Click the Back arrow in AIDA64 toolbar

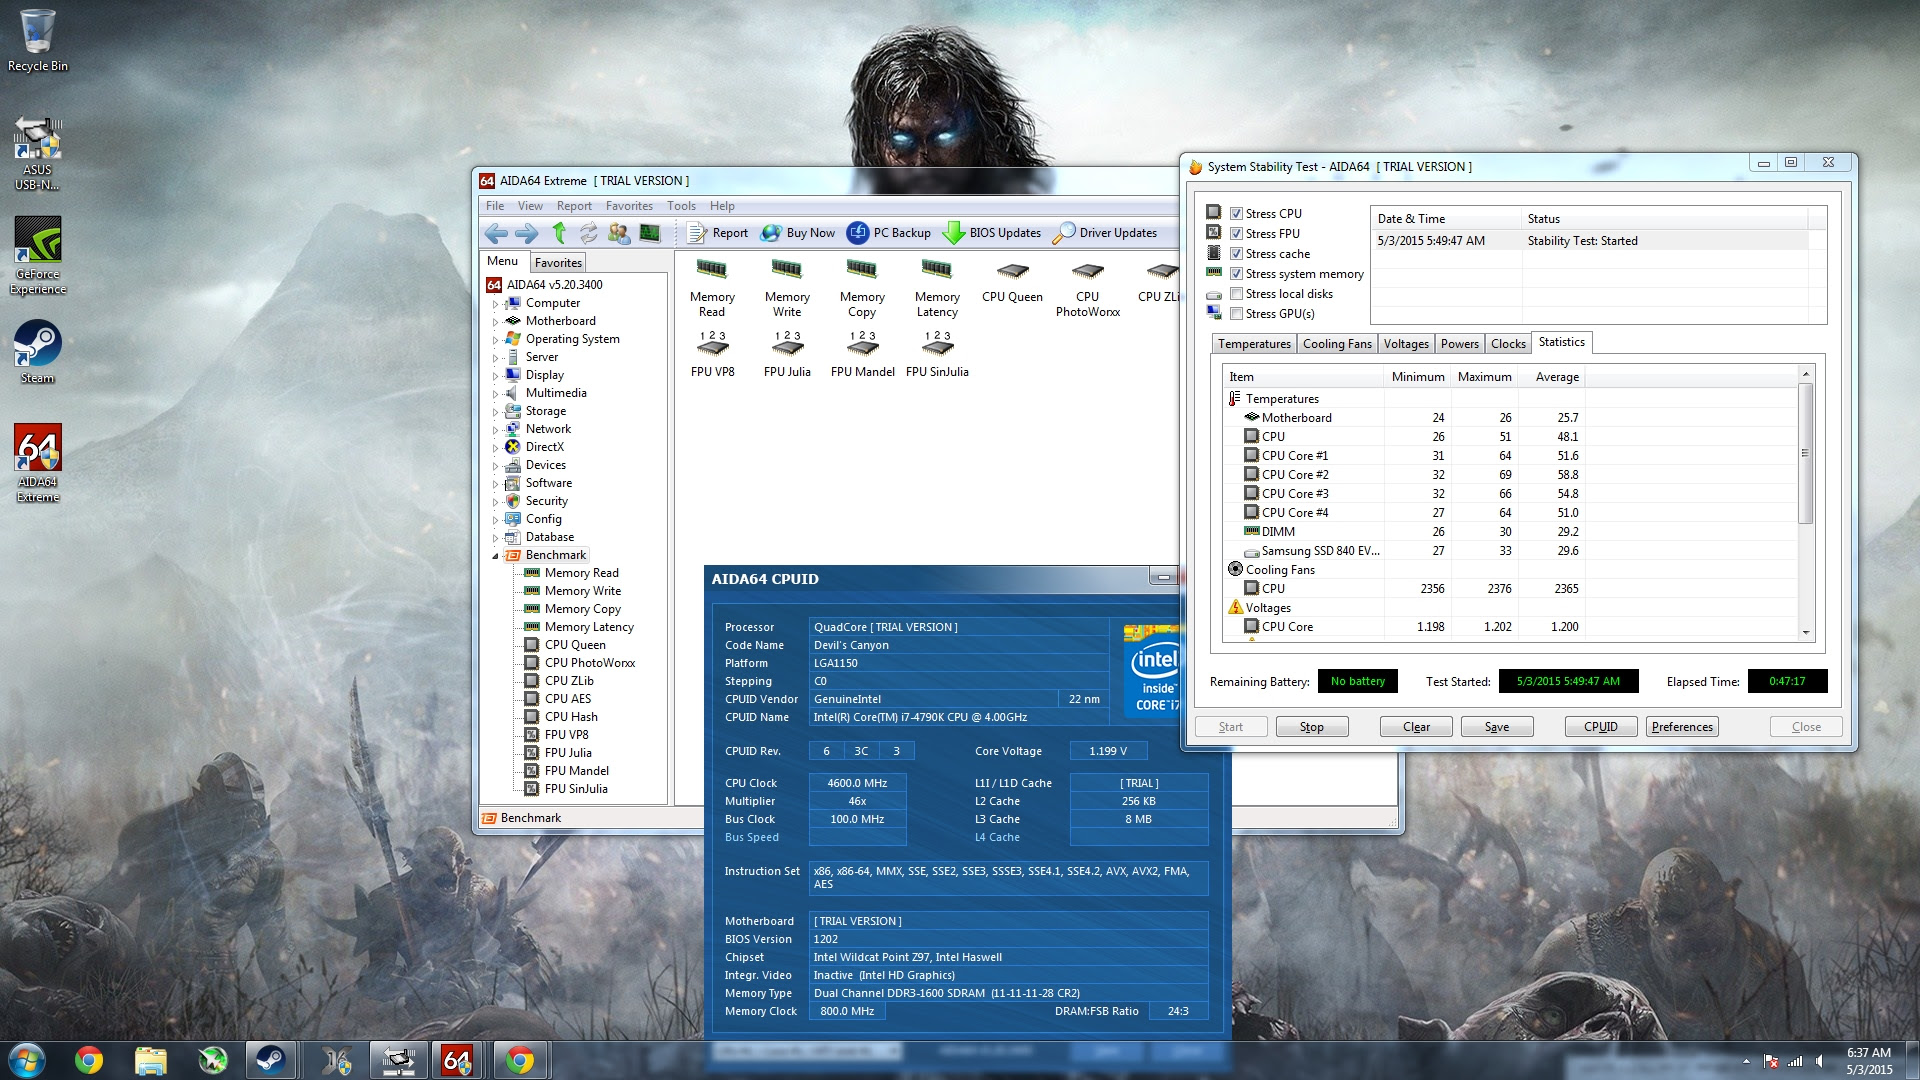(x=496, y=233)
